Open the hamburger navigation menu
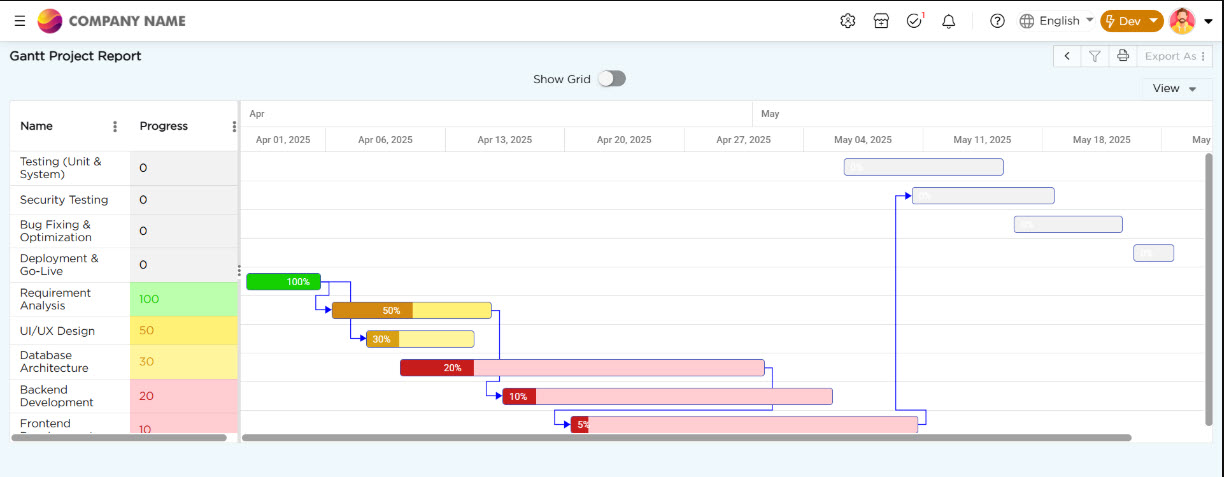 coord(20,21)
